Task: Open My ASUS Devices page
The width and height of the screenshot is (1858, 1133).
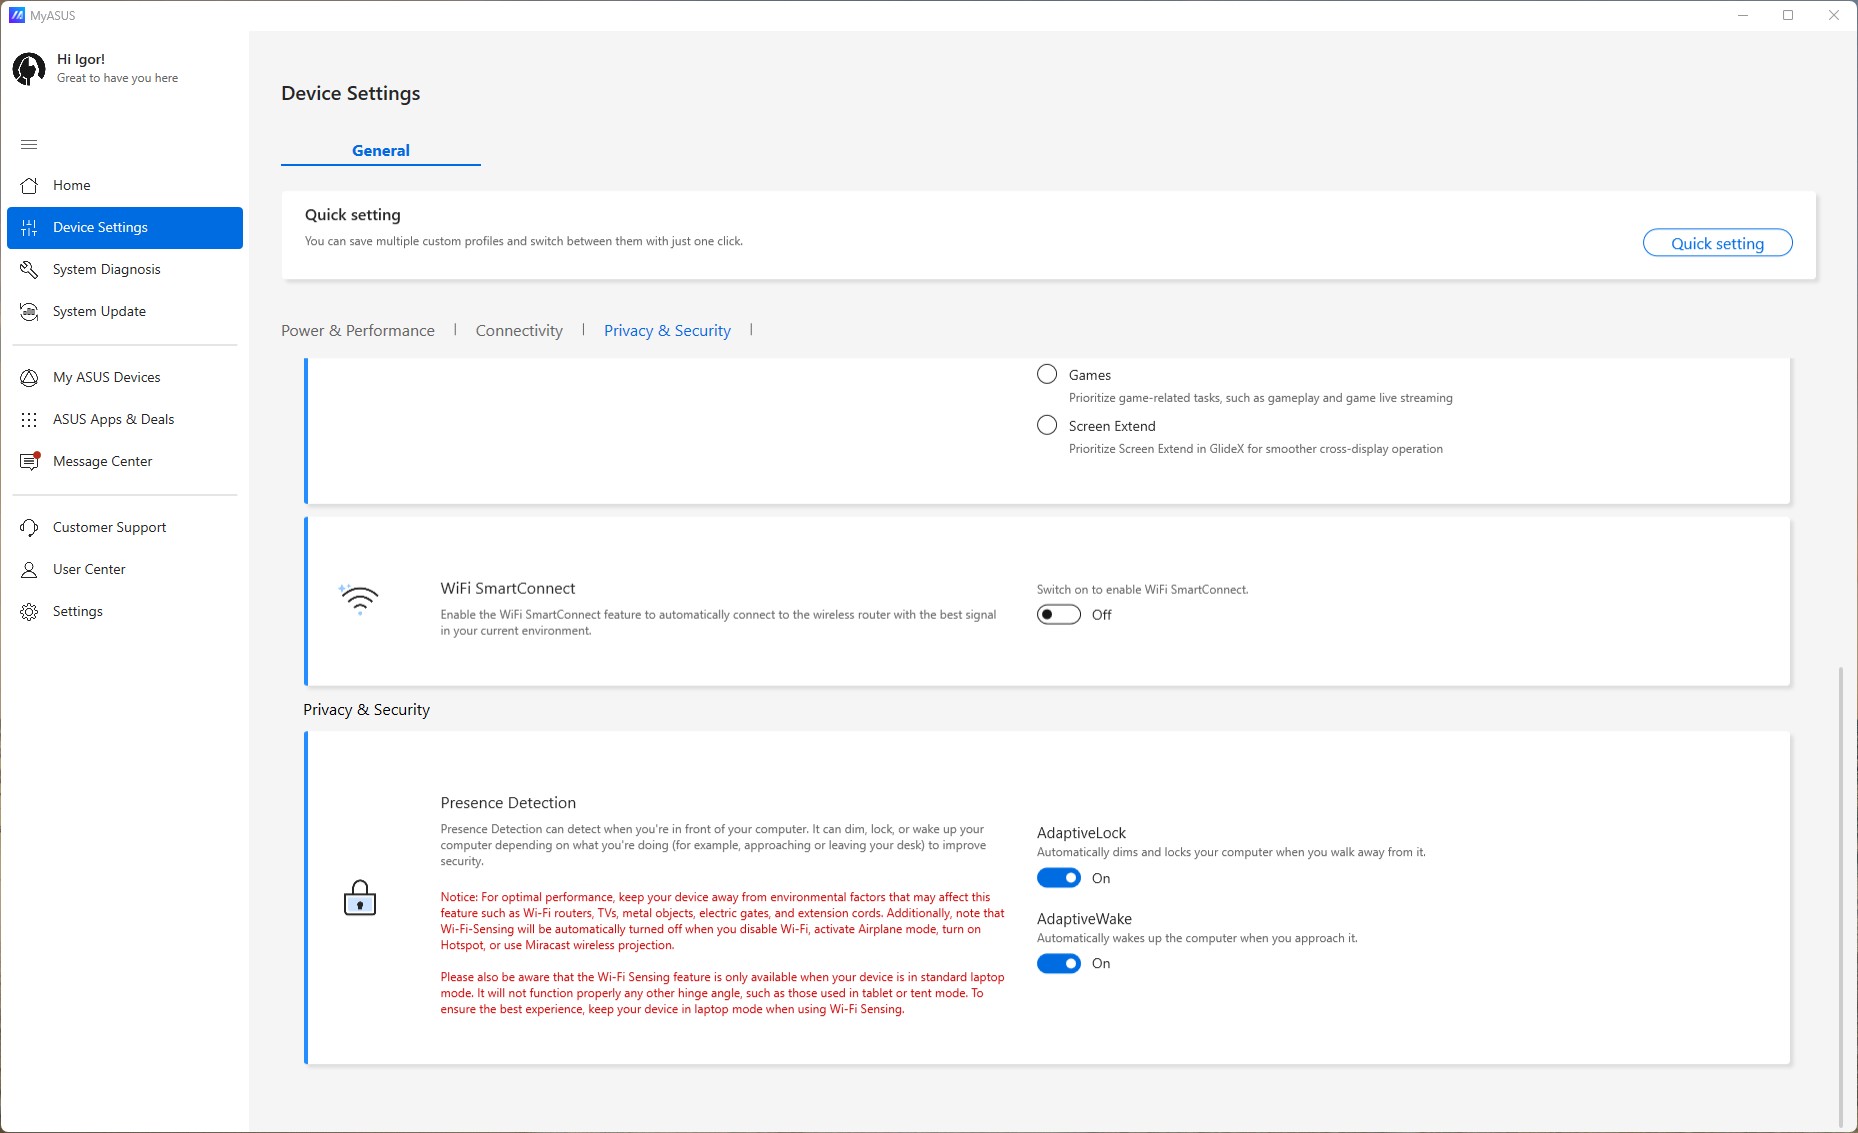Action: coord(125,378)
